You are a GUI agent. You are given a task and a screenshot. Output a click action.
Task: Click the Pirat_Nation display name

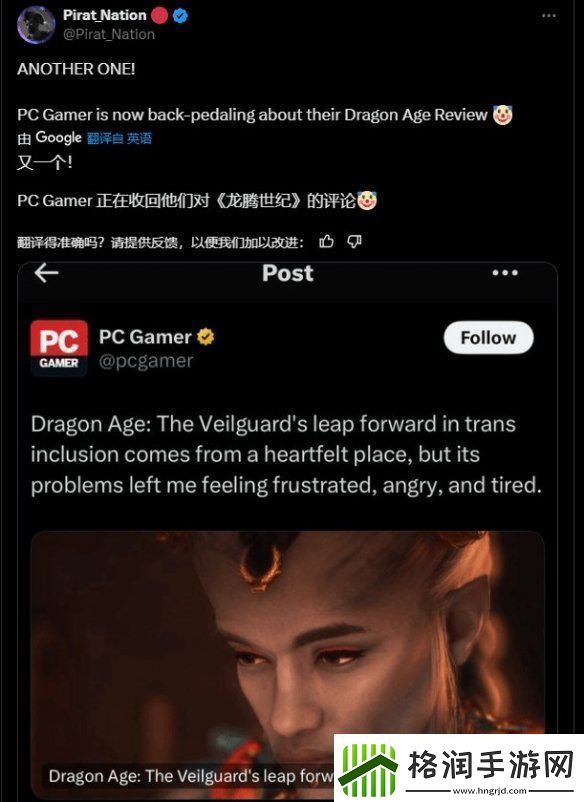pyautogui.click(x=105, y=15)
